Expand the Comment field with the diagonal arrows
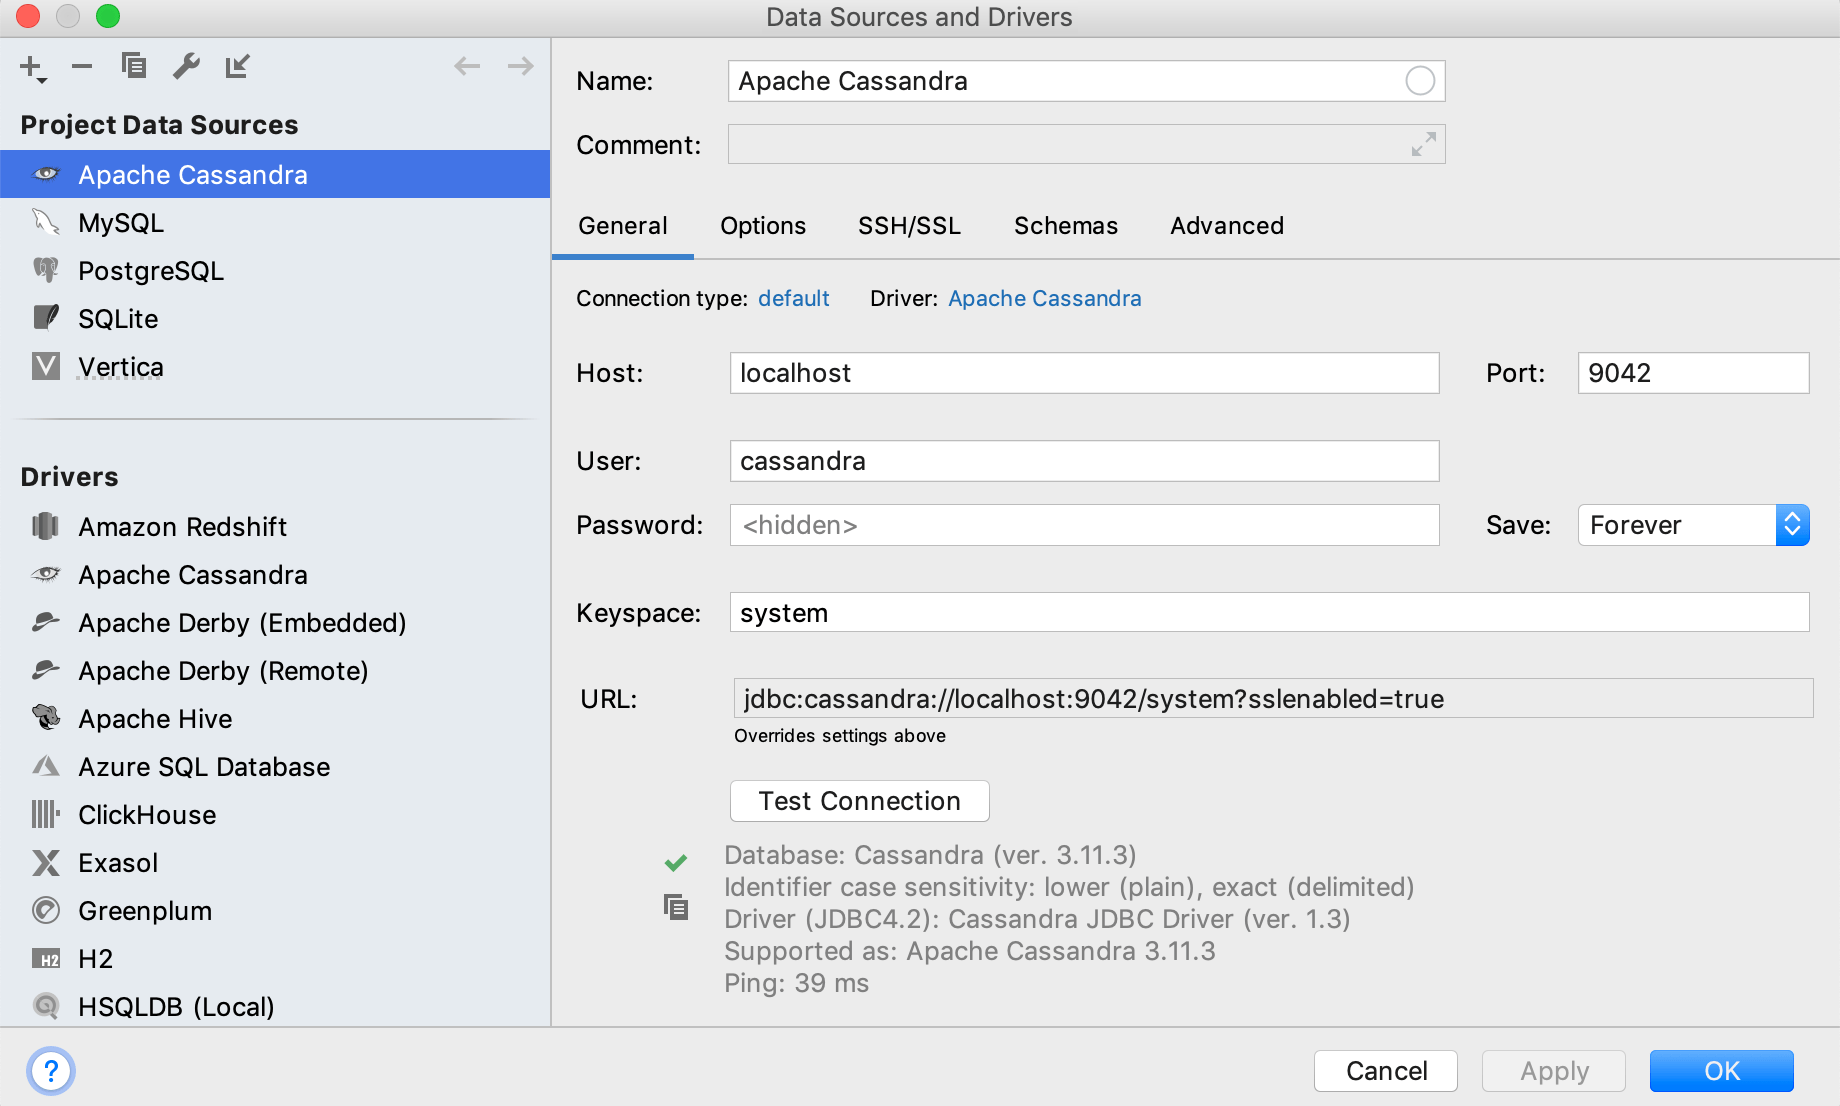Image resolution: width=1840 pixels, height=1106 pixels. 1424,144
